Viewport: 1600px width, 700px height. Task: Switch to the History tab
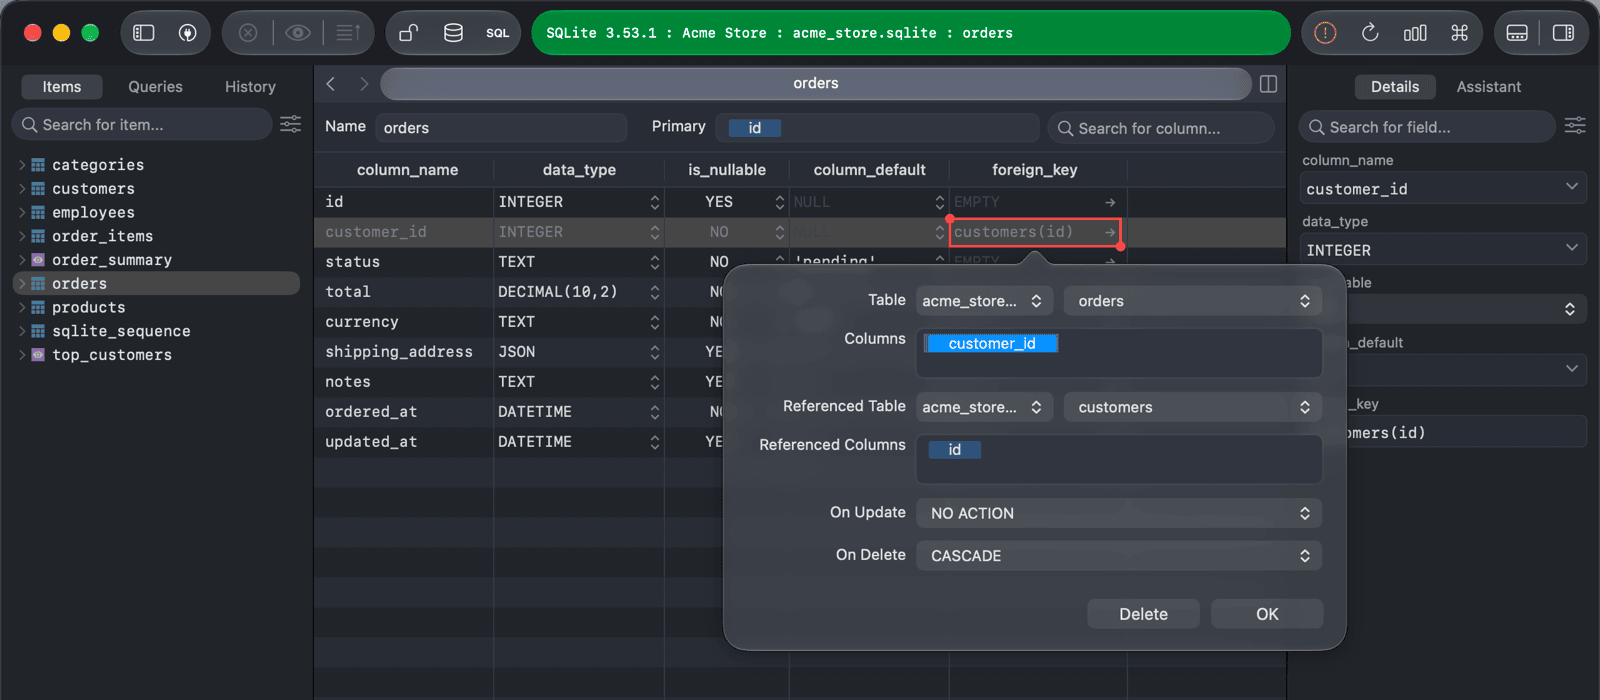pyautogui.click(x=250, y=87)
